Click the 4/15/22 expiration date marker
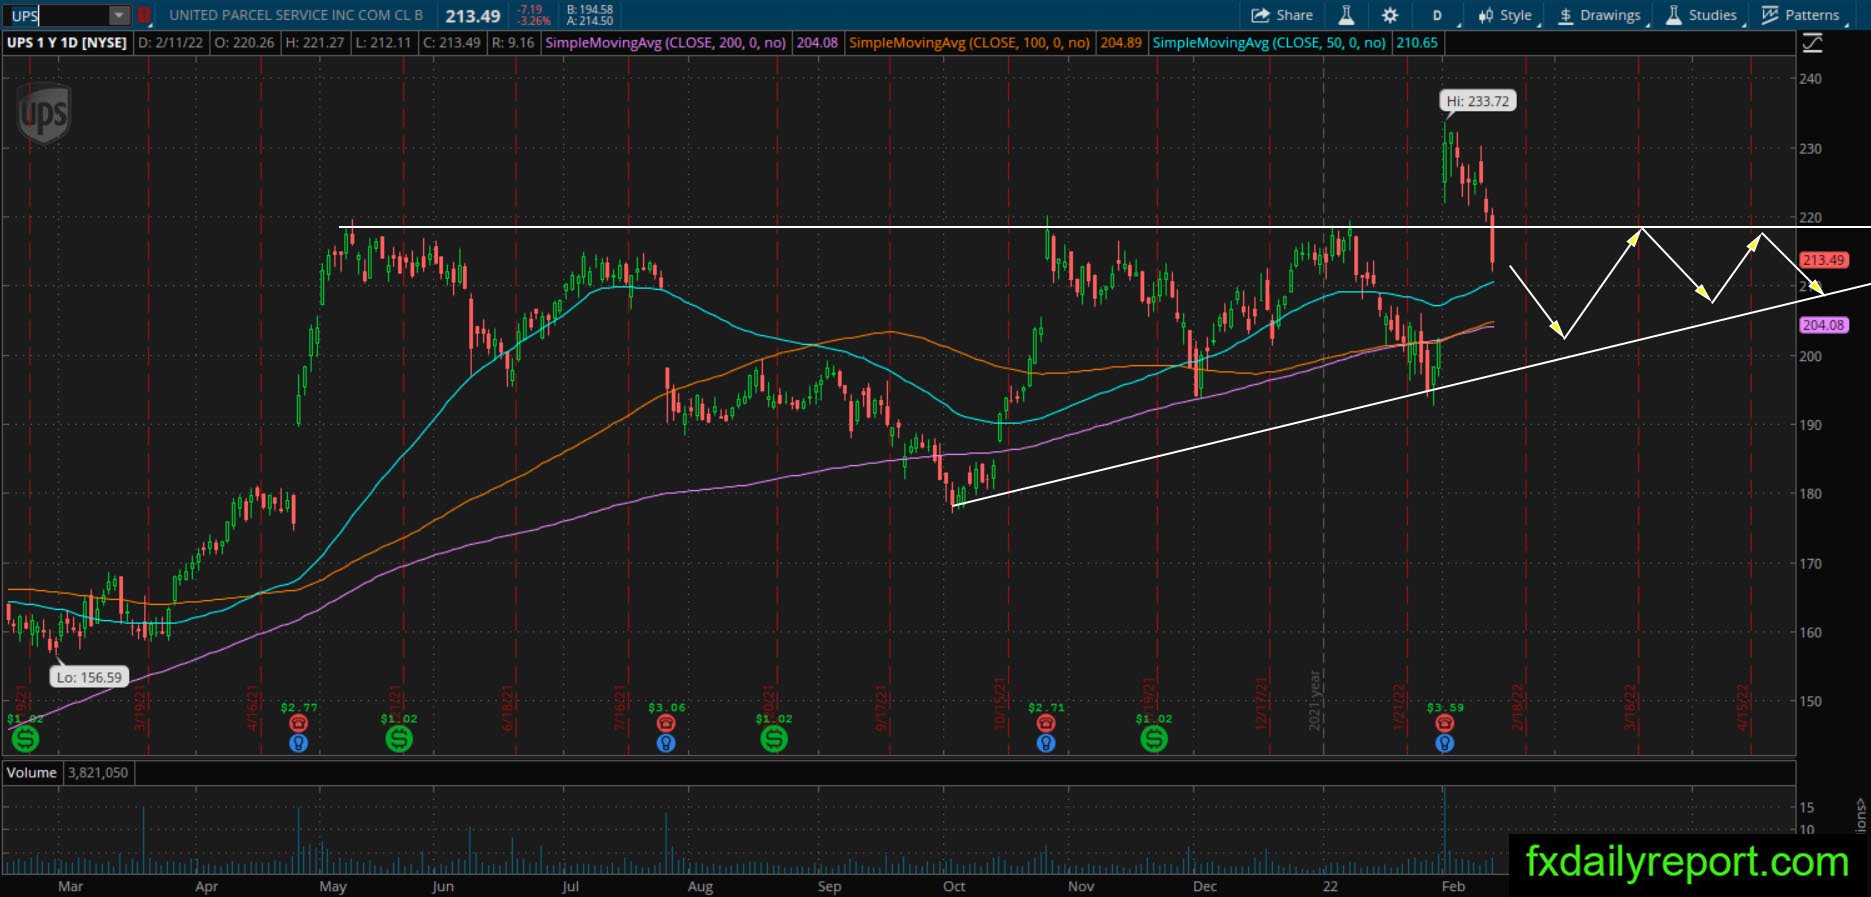1871x897 pixels. click(x=1744, y=708)
